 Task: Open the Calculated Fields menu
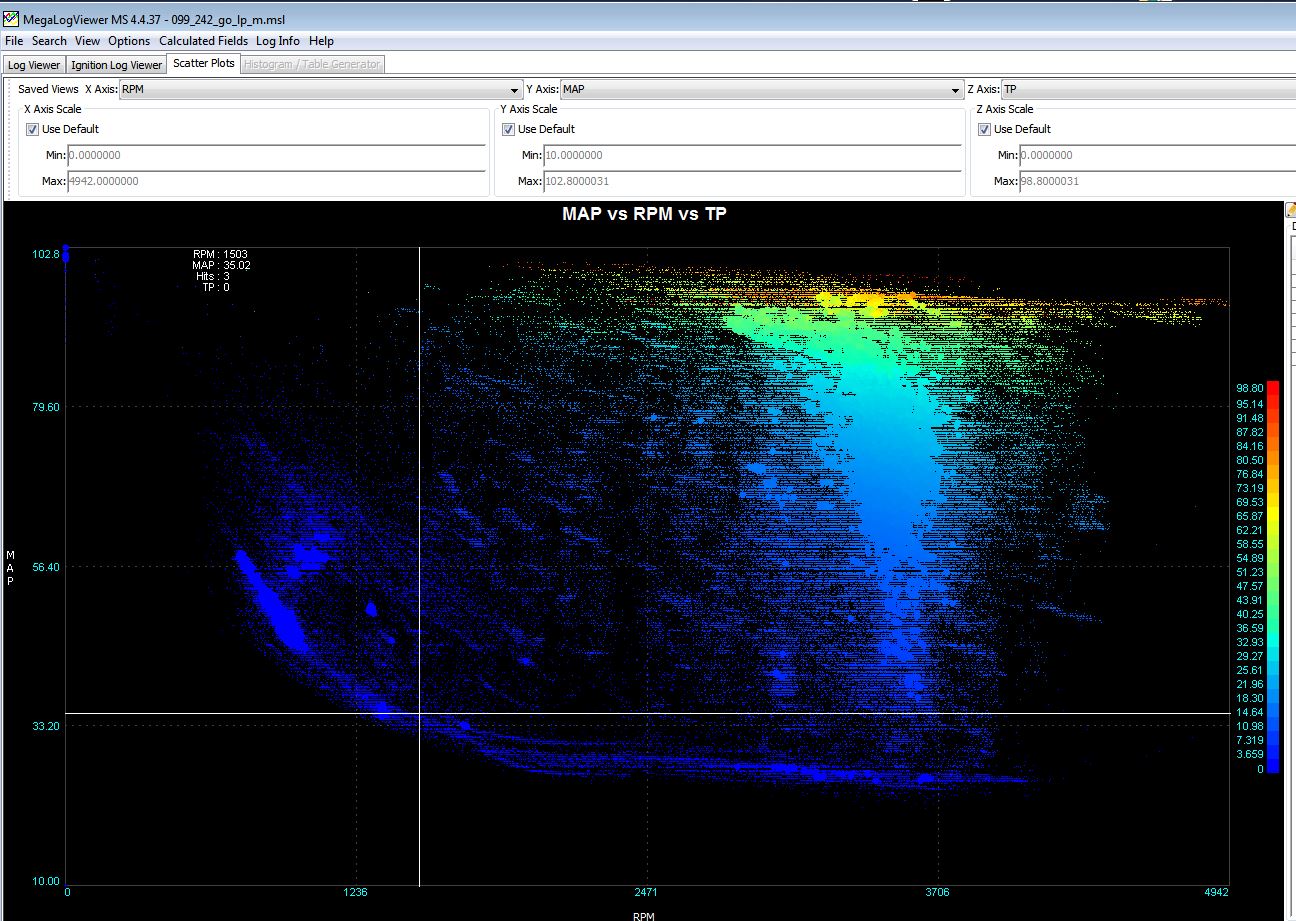click(x=203, y=41)
